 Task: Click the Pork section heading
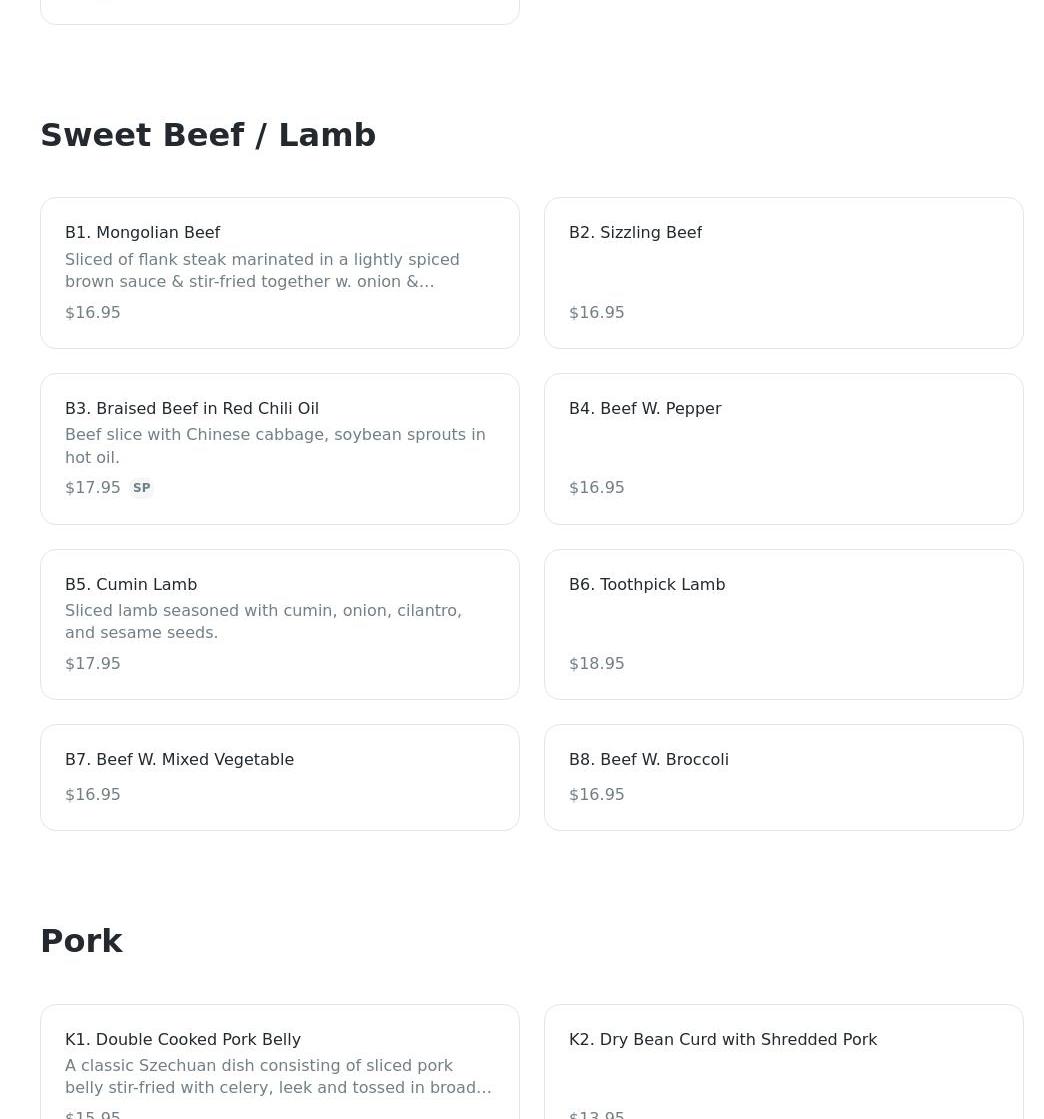81,941
